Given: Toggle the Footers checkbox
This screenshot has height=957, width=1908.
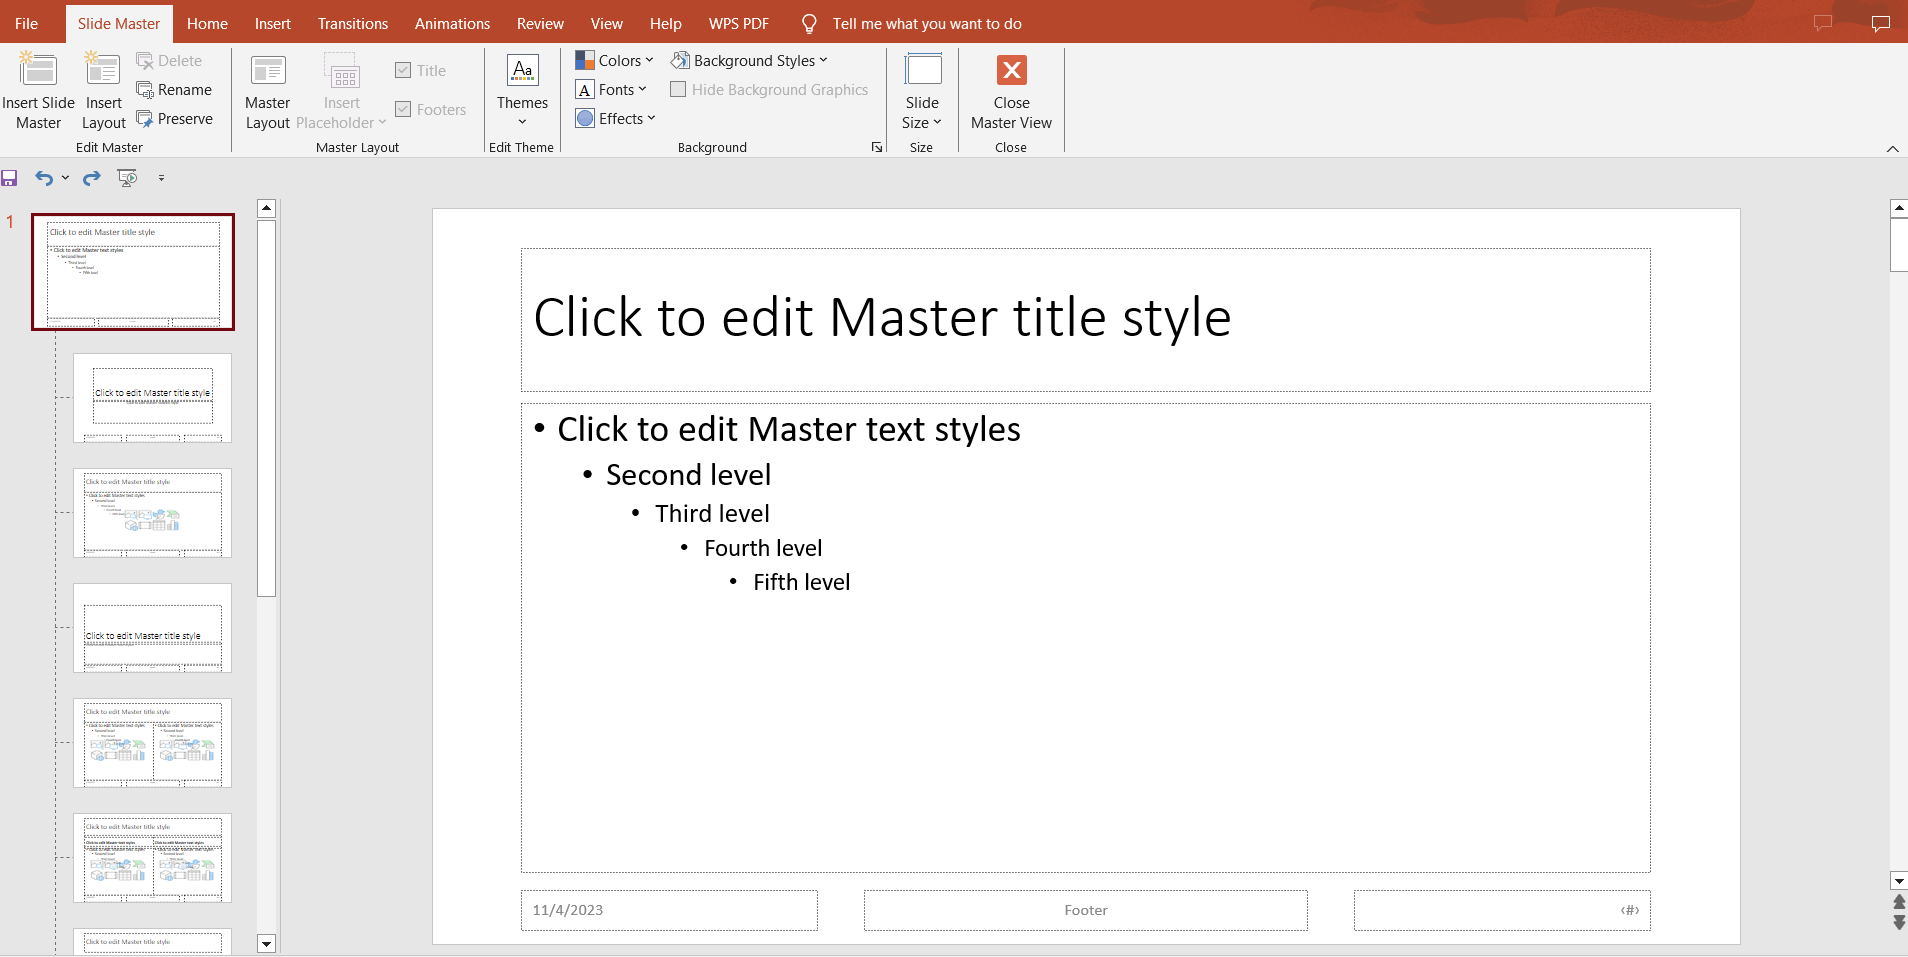Looking at the screenshot, I should [404, 109].
